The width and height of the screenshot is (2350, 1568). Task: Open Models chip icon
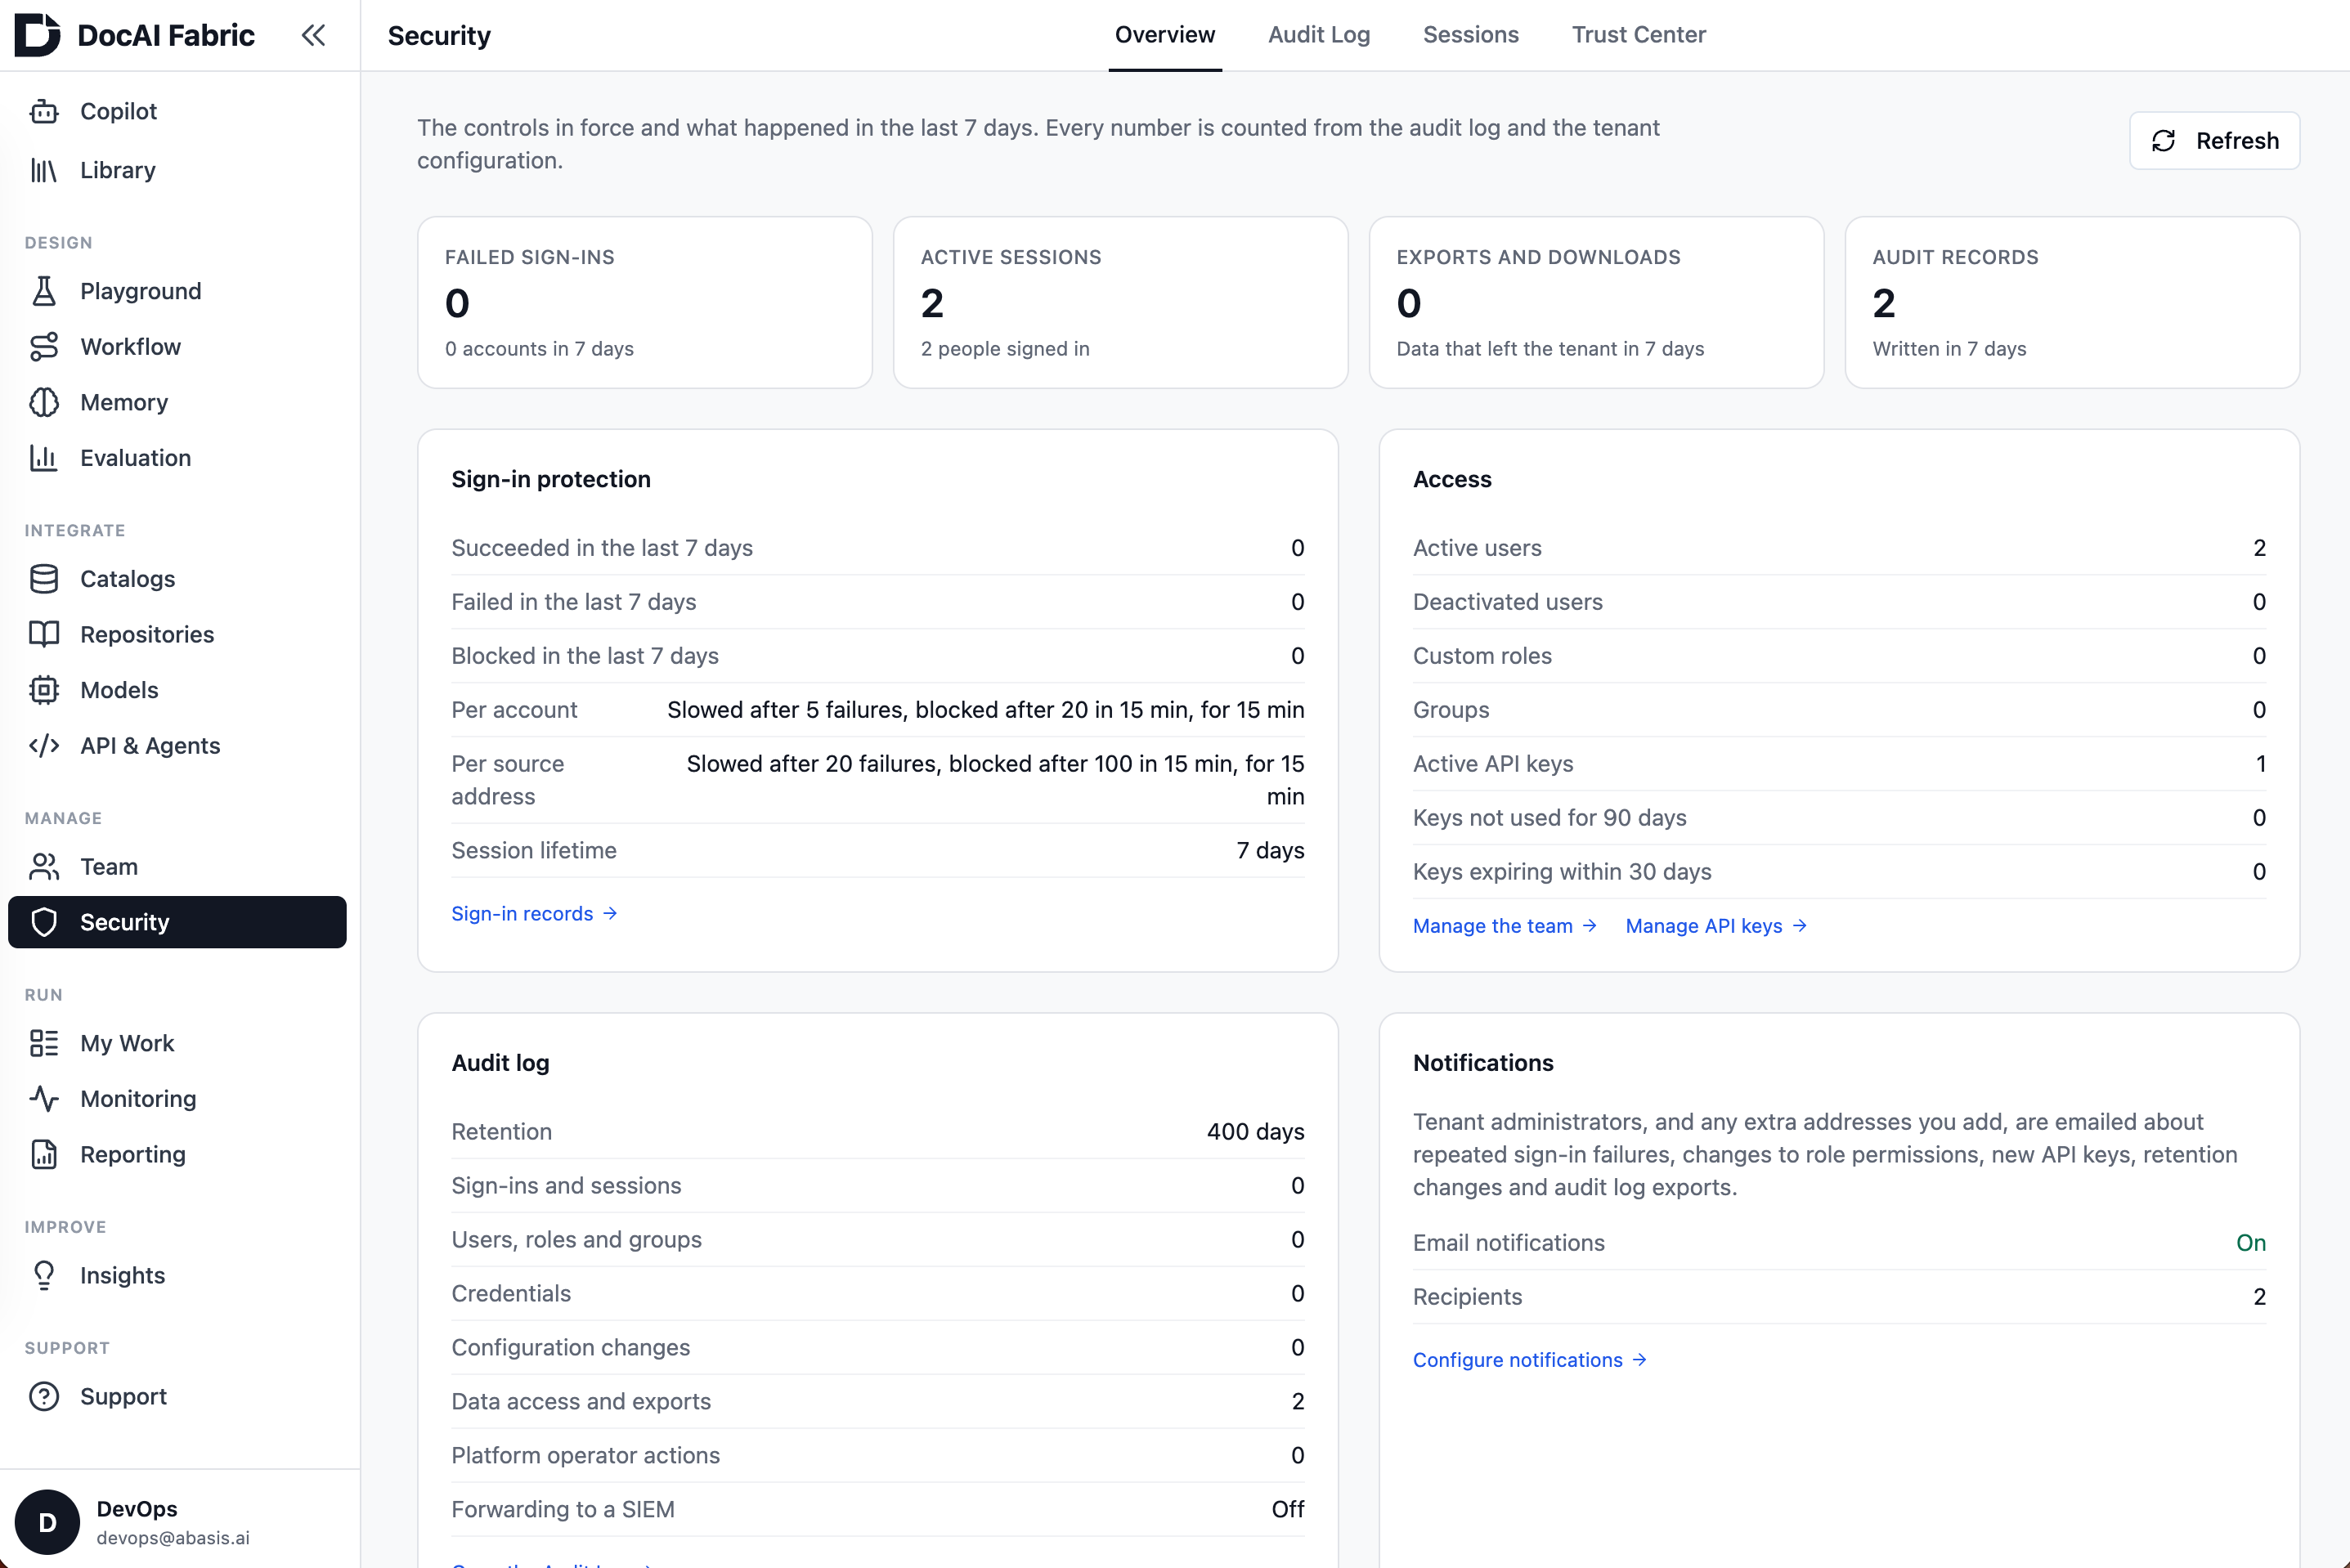tap(44, 690)
